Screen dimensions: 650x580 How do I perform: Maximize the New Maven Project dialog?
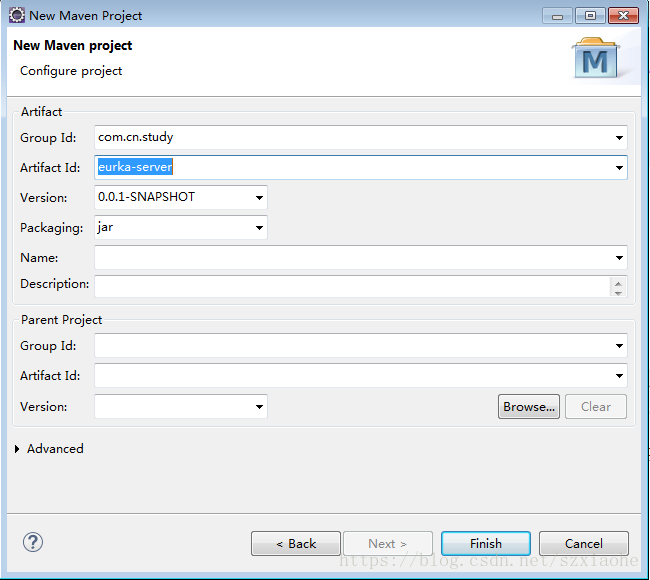tap(590, 16)
